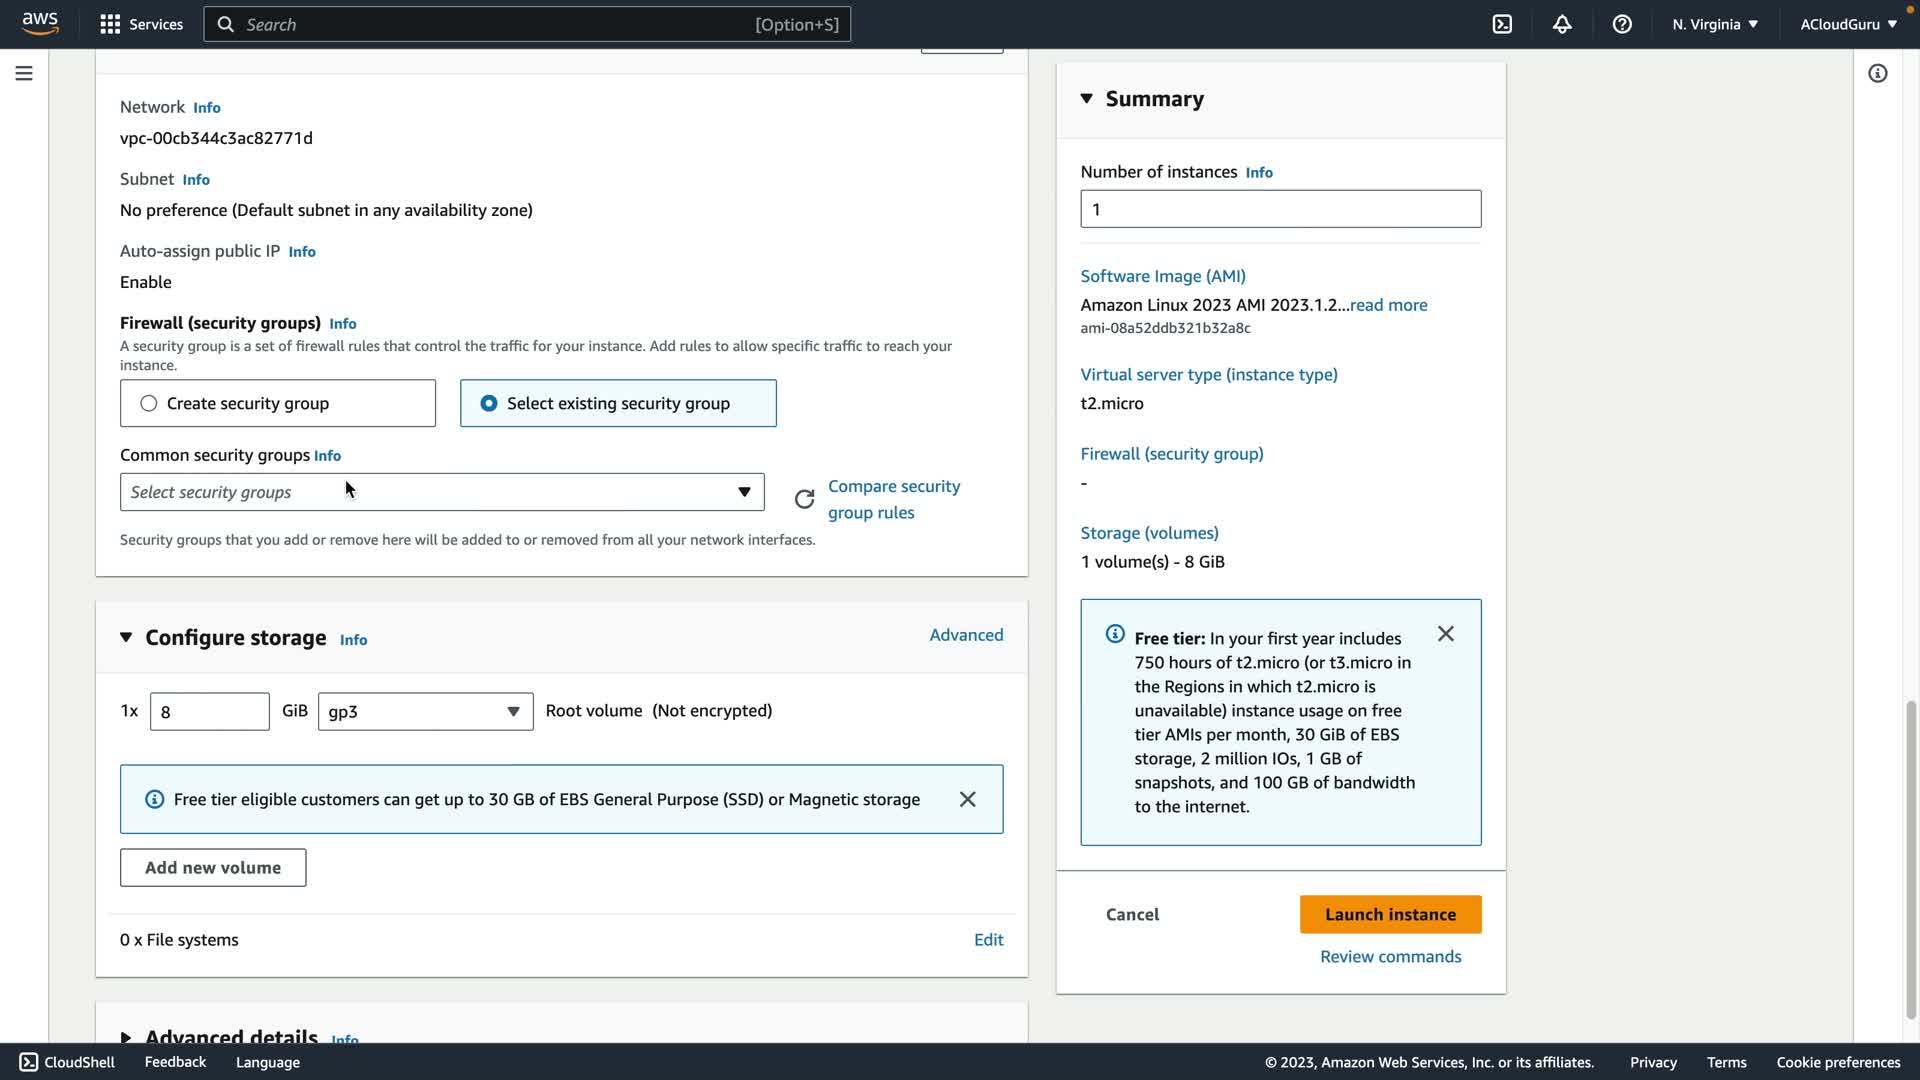This screenshot has width=1920, height=1080.
Task: Open the gp3 volume type dropdown
Action: pos(425,712)
